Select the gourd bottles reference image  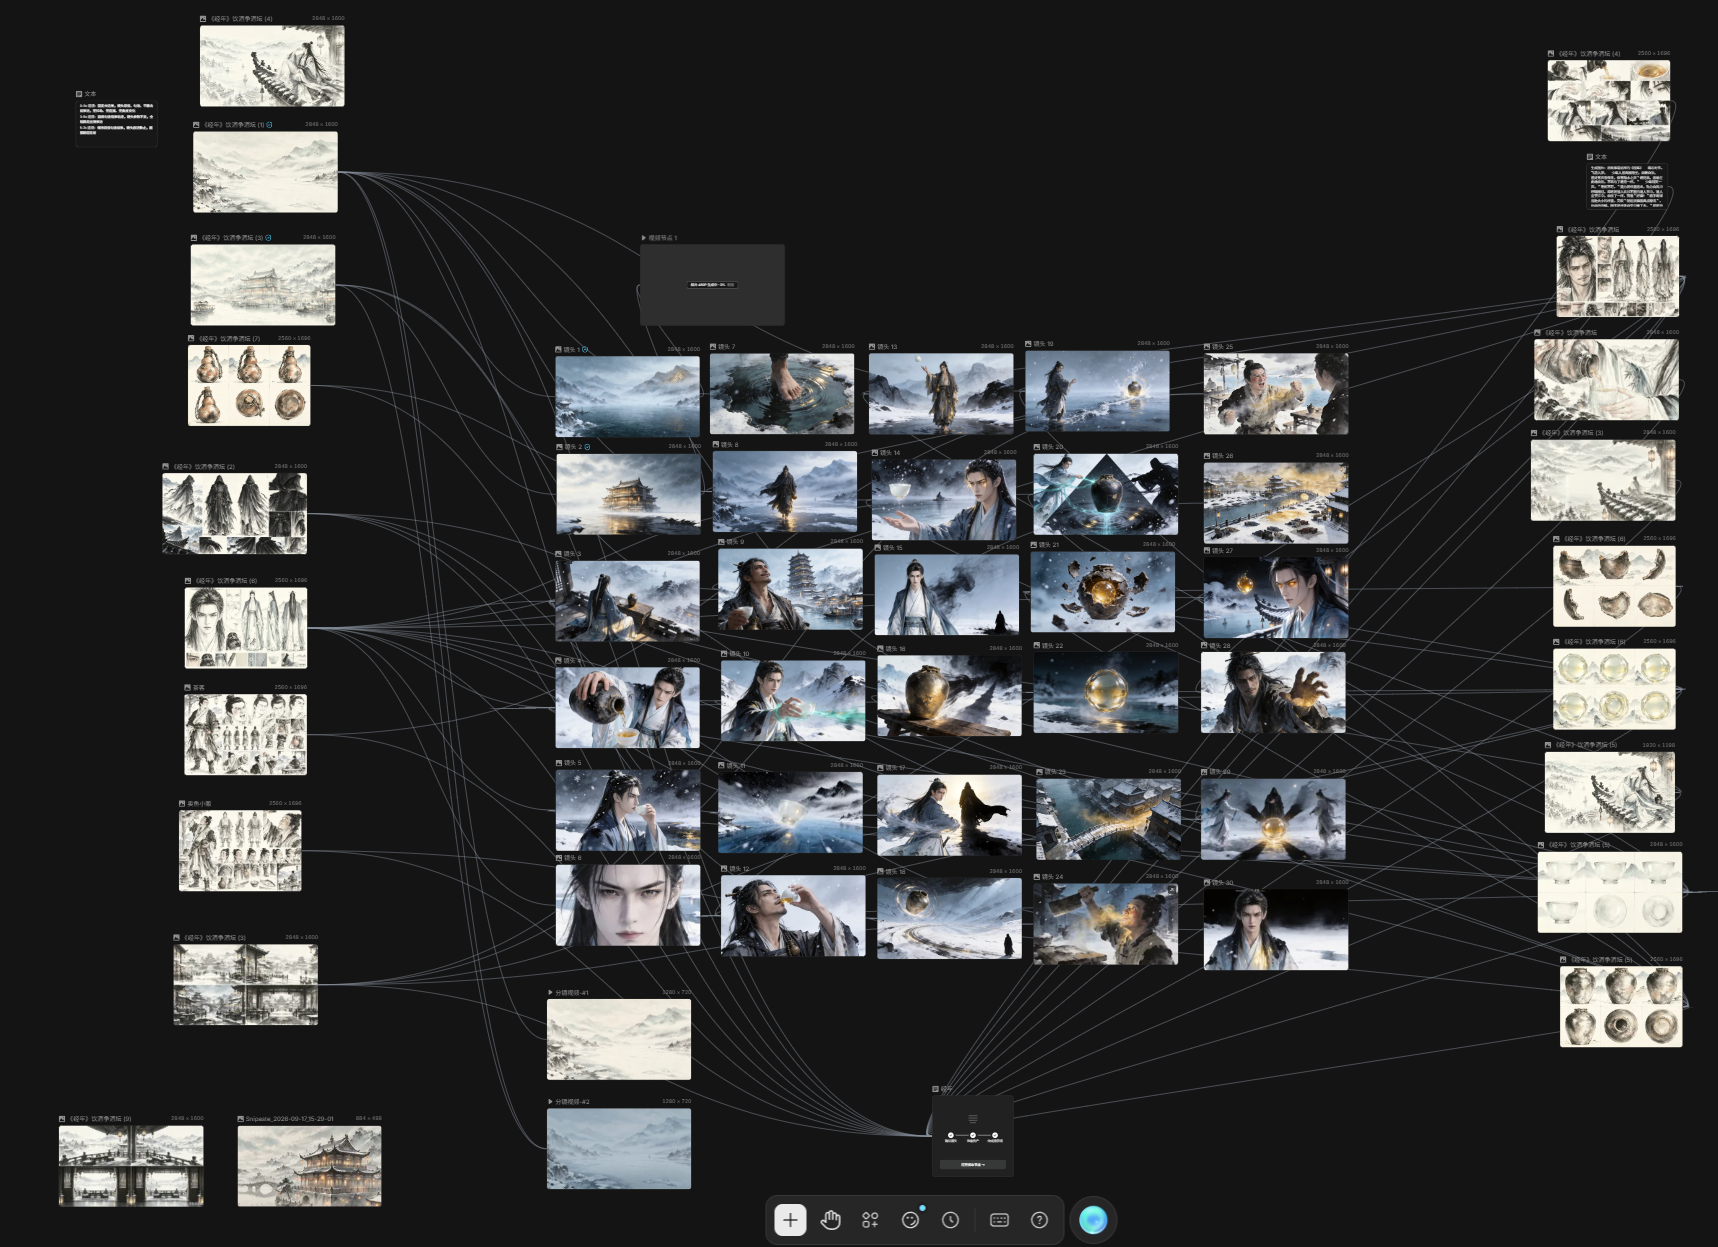coord(249,385)
